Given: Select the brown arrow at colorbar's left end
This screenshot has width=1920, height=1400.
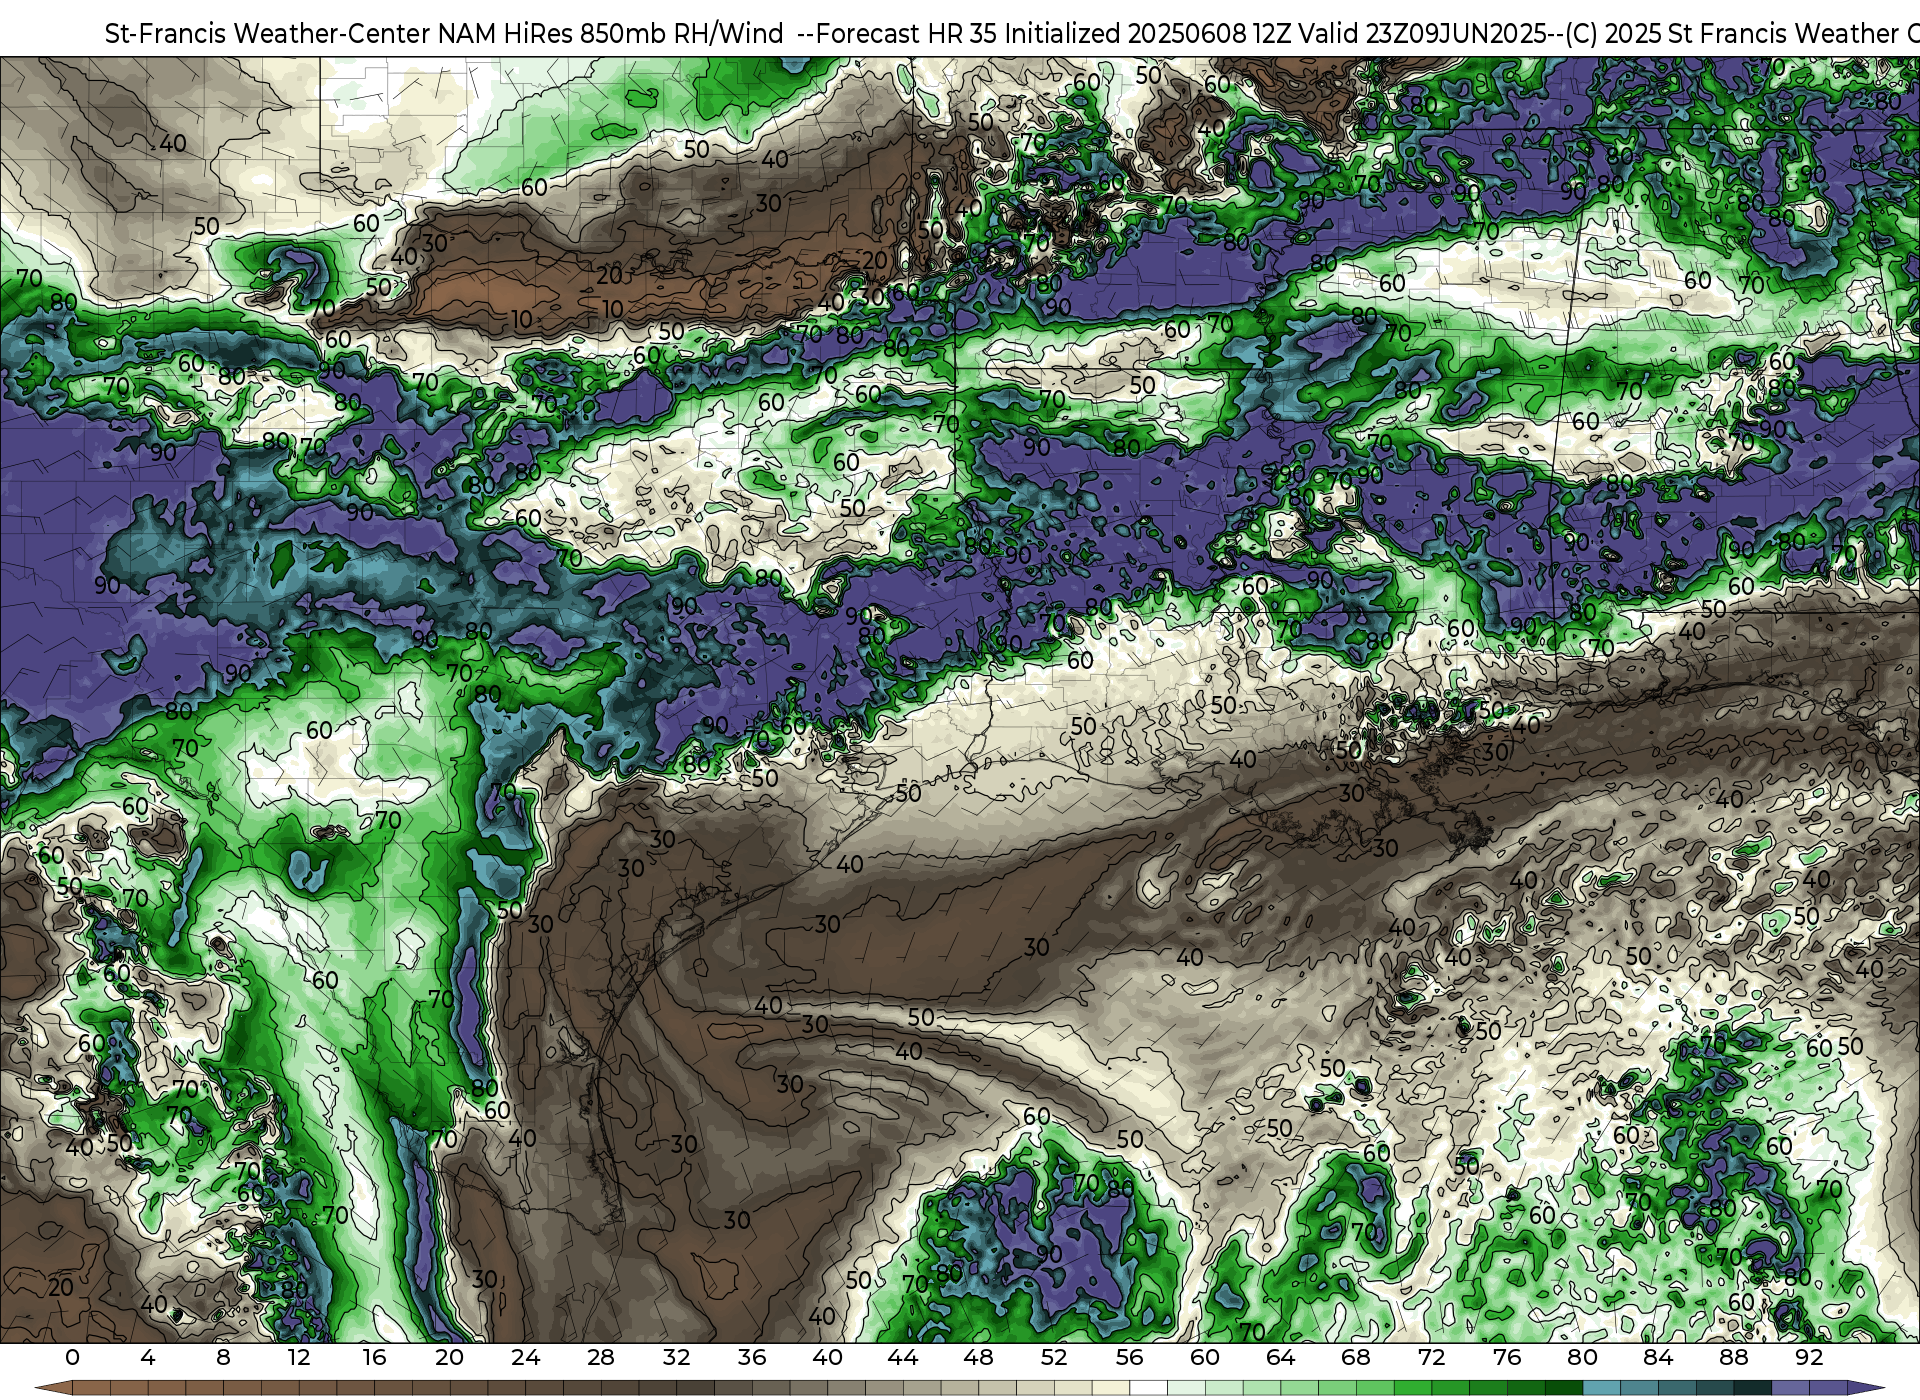Looking at the screenshot, I should click(x=54, y=1388).
